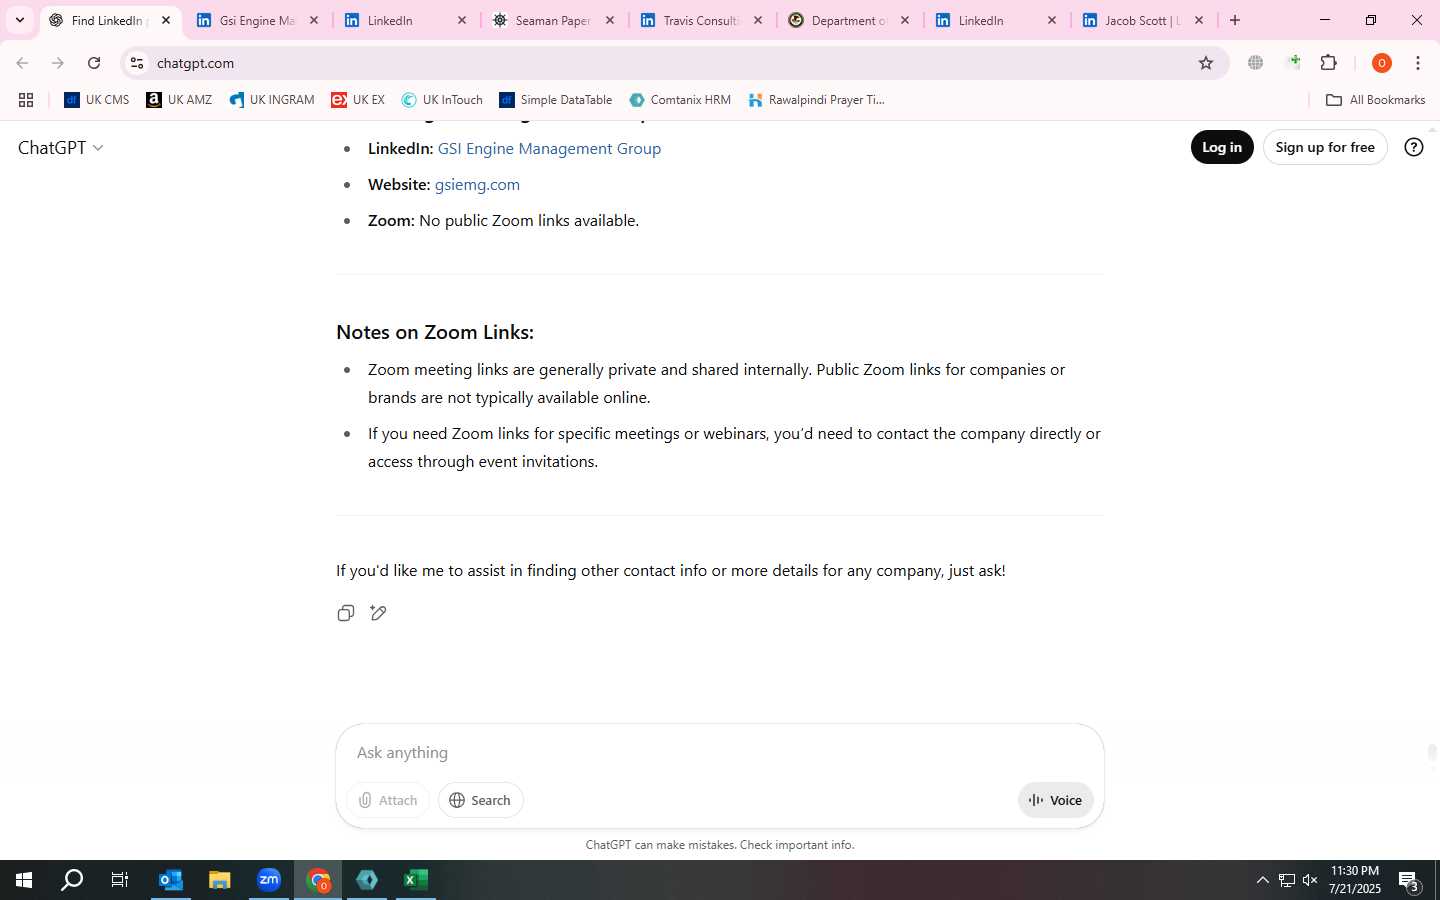Viewport: 1440px width, 900px height.
Task: Open Simple DataTable bookmark
Action: [x=556, y=100]
